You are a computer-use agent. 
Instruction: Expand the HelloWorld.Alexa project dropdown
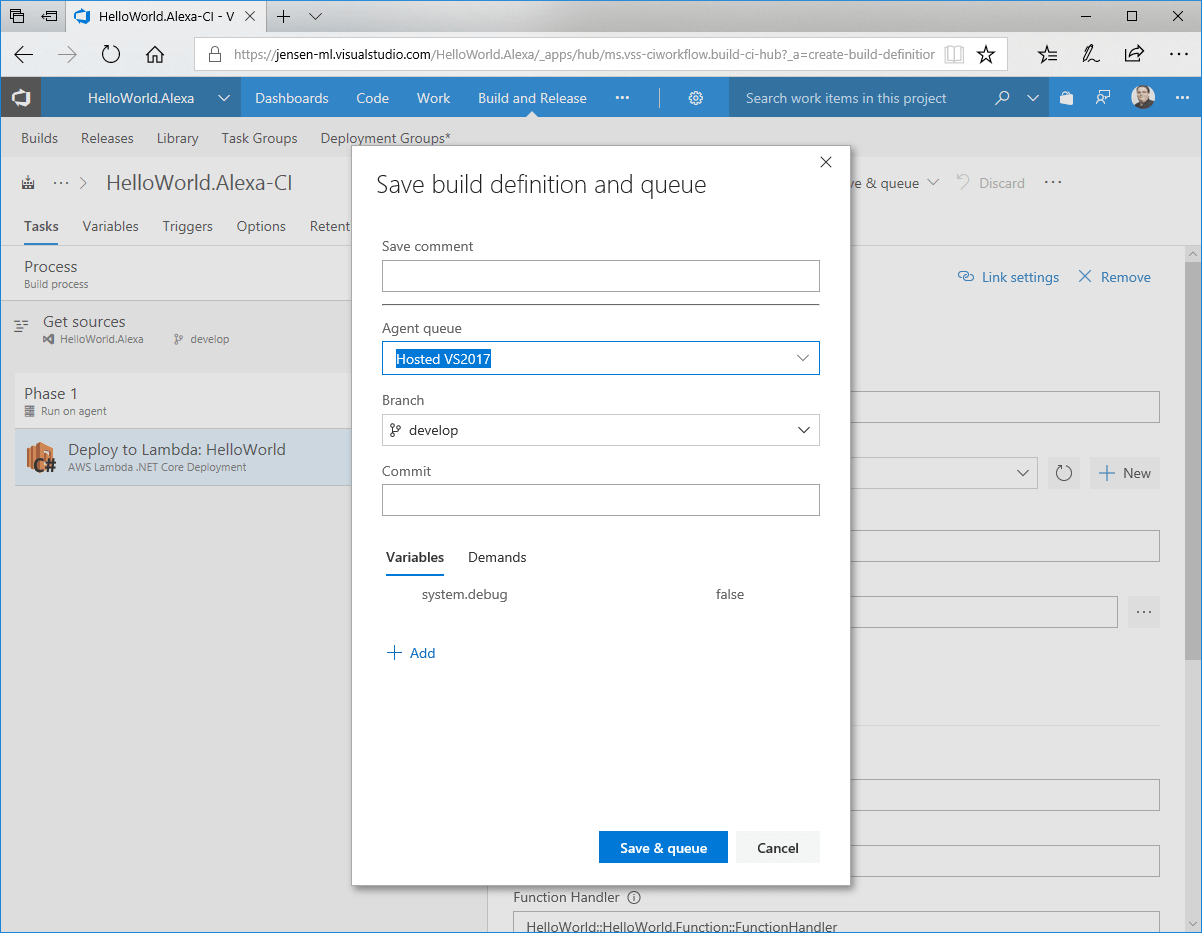coord(224,98)
